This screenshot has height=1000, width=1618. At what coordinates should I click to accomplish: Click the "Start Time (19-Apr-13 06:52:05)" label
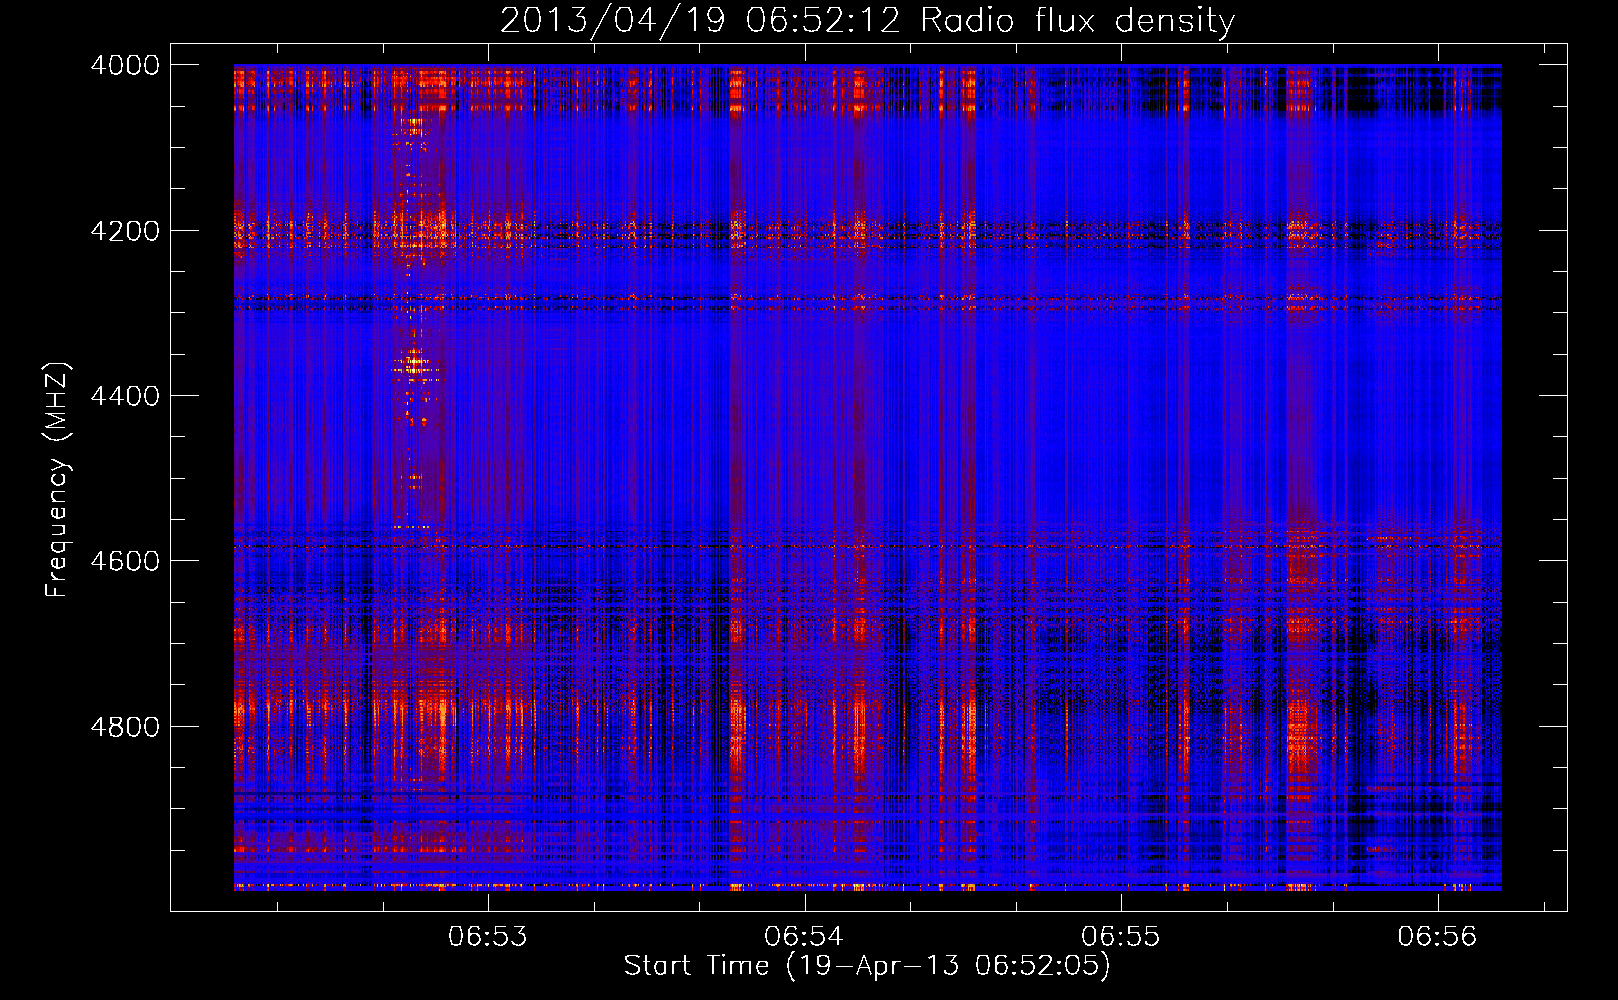(x=867, y=966)
